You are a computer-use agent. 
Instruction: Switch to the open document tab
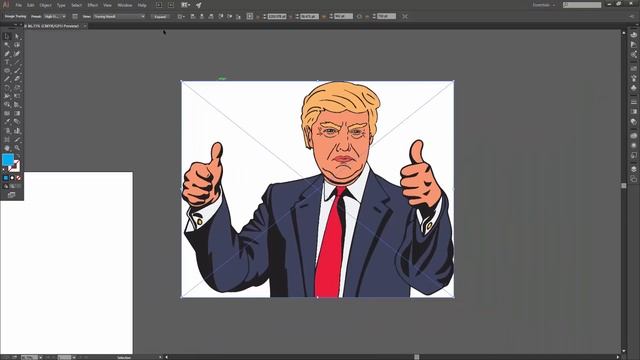pyautogui.click(x=52, y=26)
